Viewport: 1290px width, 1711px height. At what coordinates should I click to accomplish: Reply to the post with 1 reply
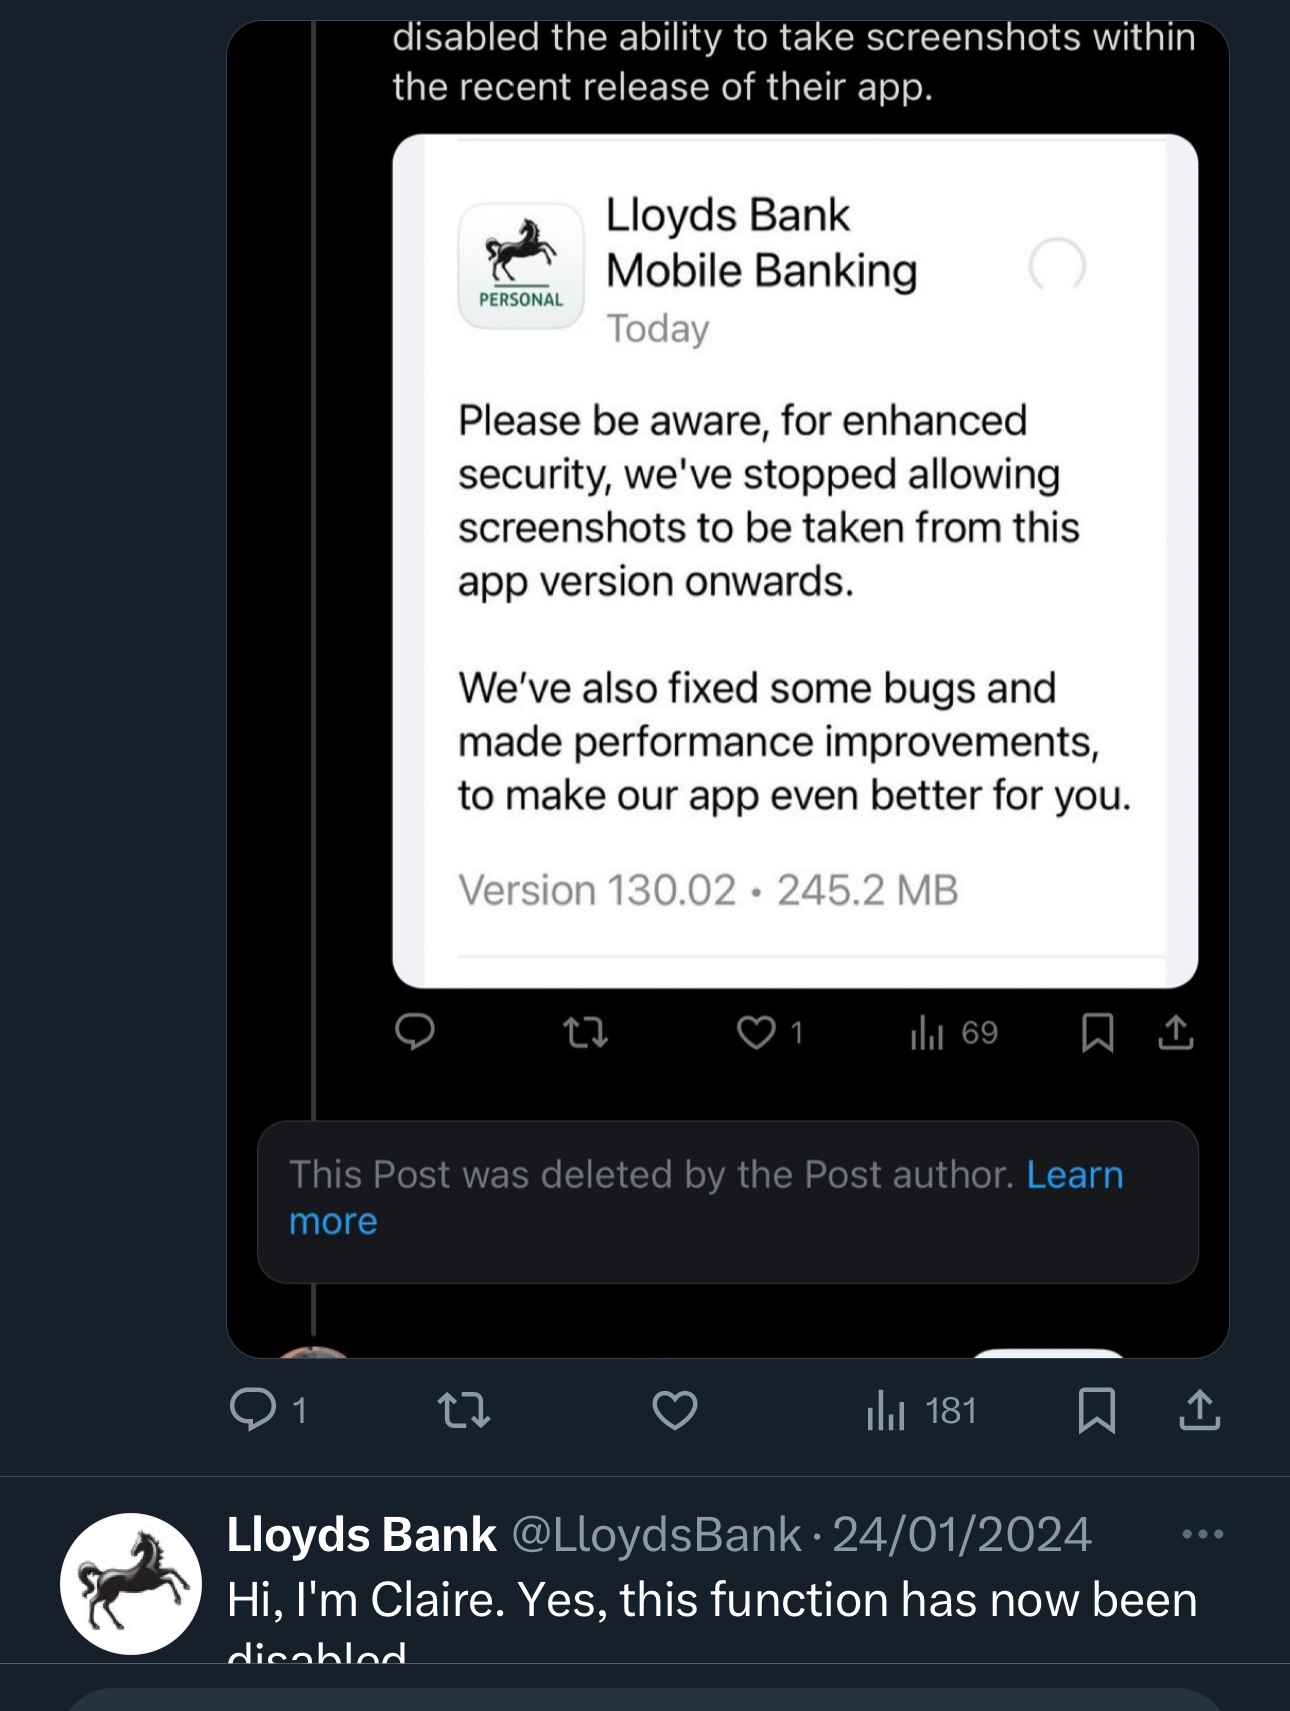tap(254, 1410)
